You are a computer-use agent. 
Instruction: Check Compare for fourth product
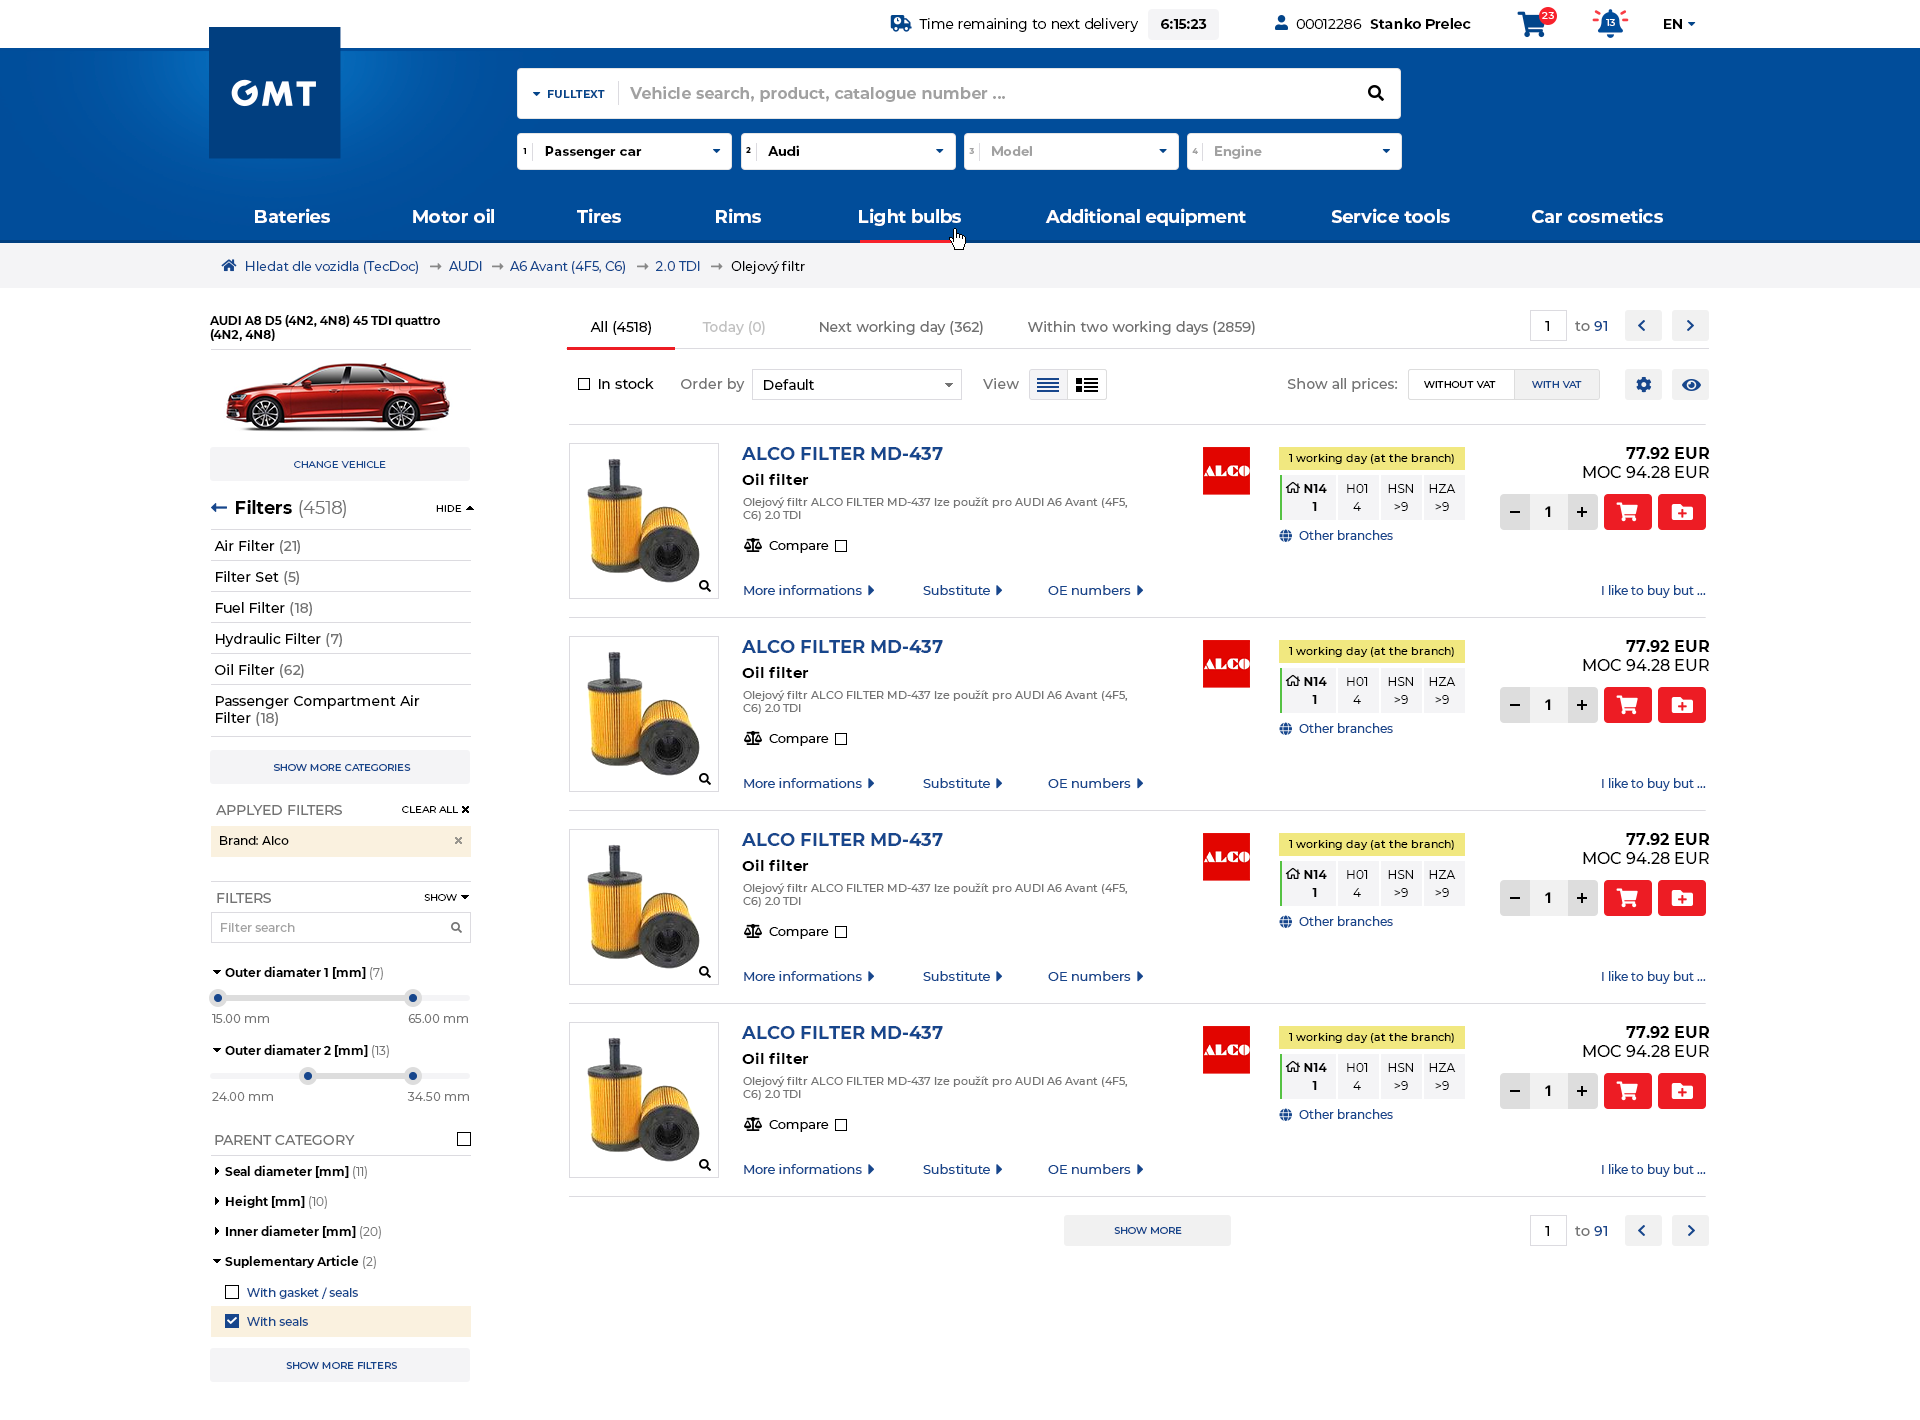841,1125
